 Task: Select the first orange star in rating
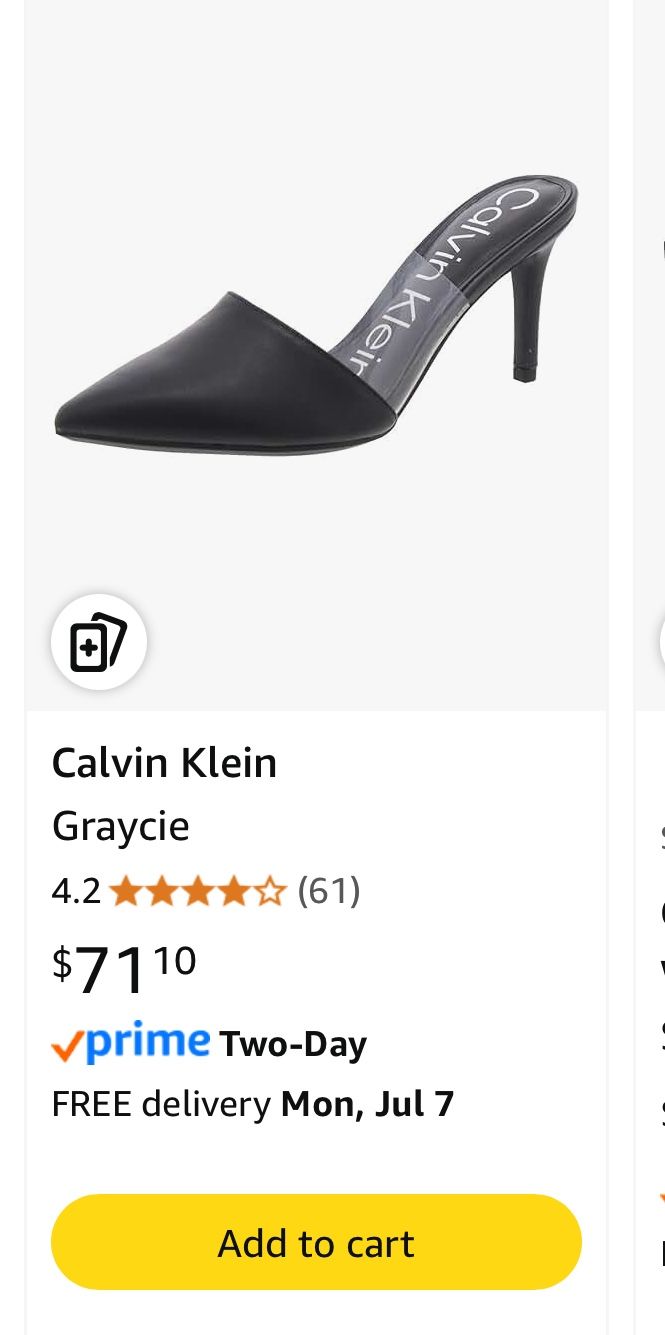127,890
